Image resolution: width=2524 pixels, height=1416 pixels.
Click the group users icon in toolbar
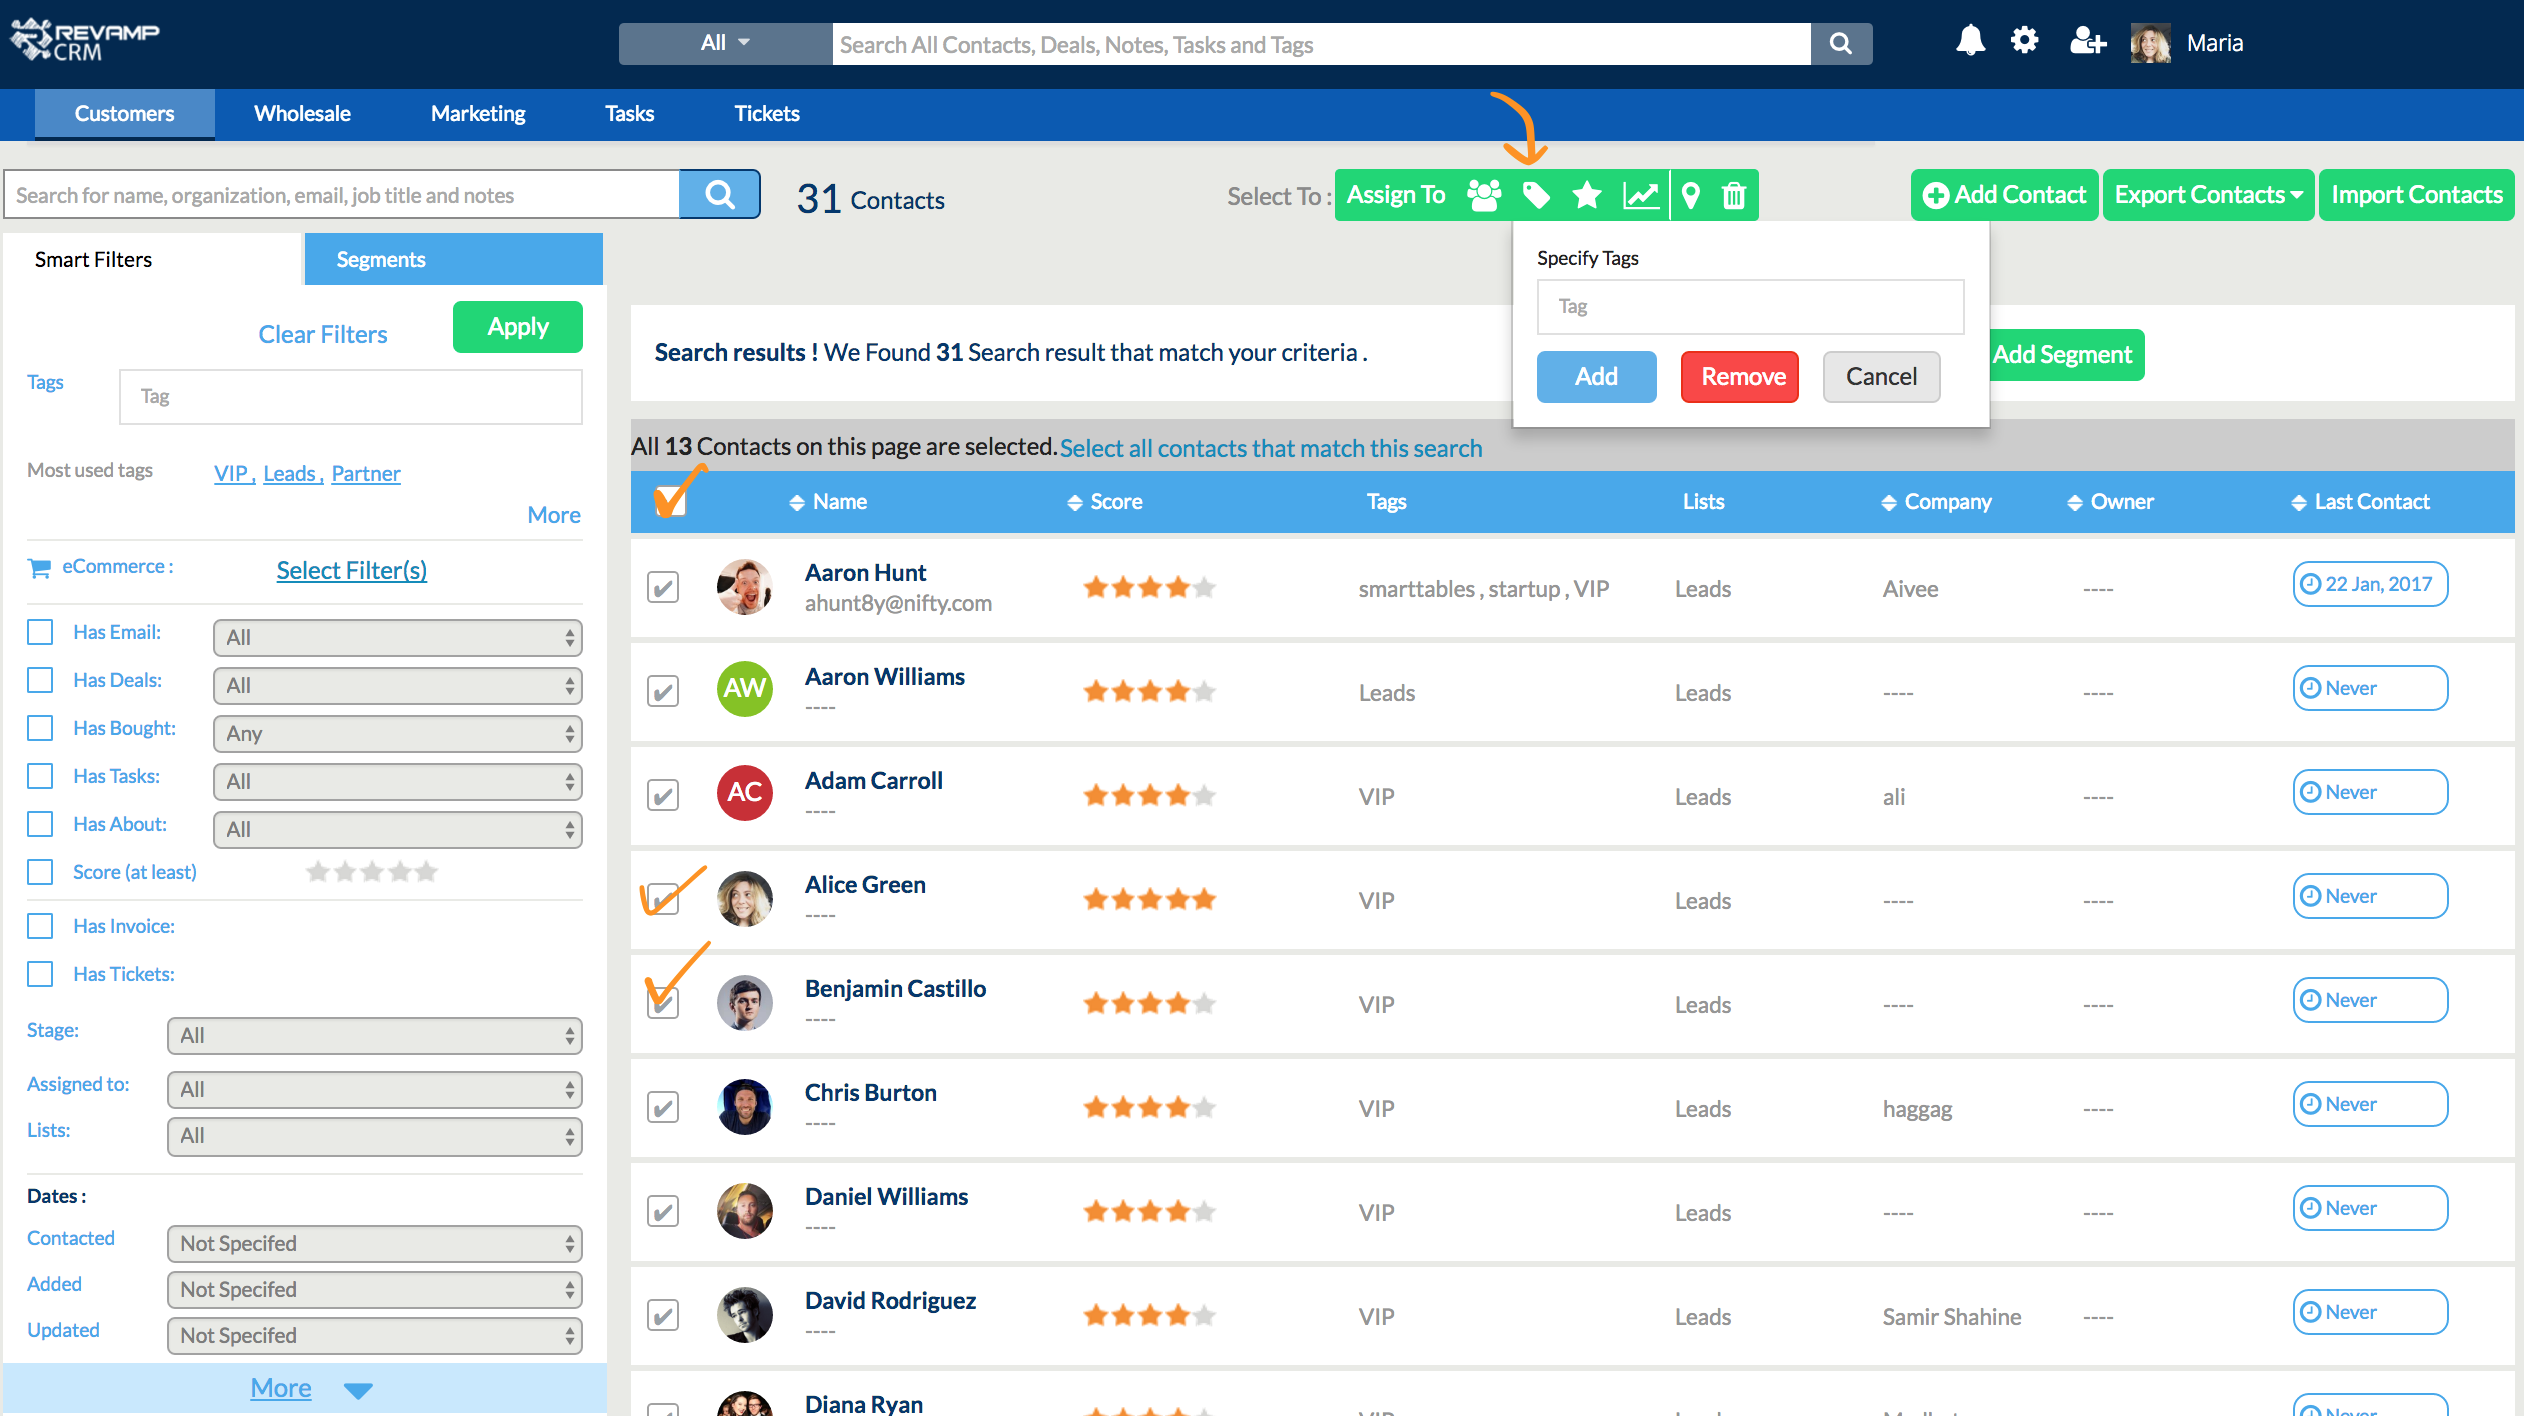[1484, 195]
